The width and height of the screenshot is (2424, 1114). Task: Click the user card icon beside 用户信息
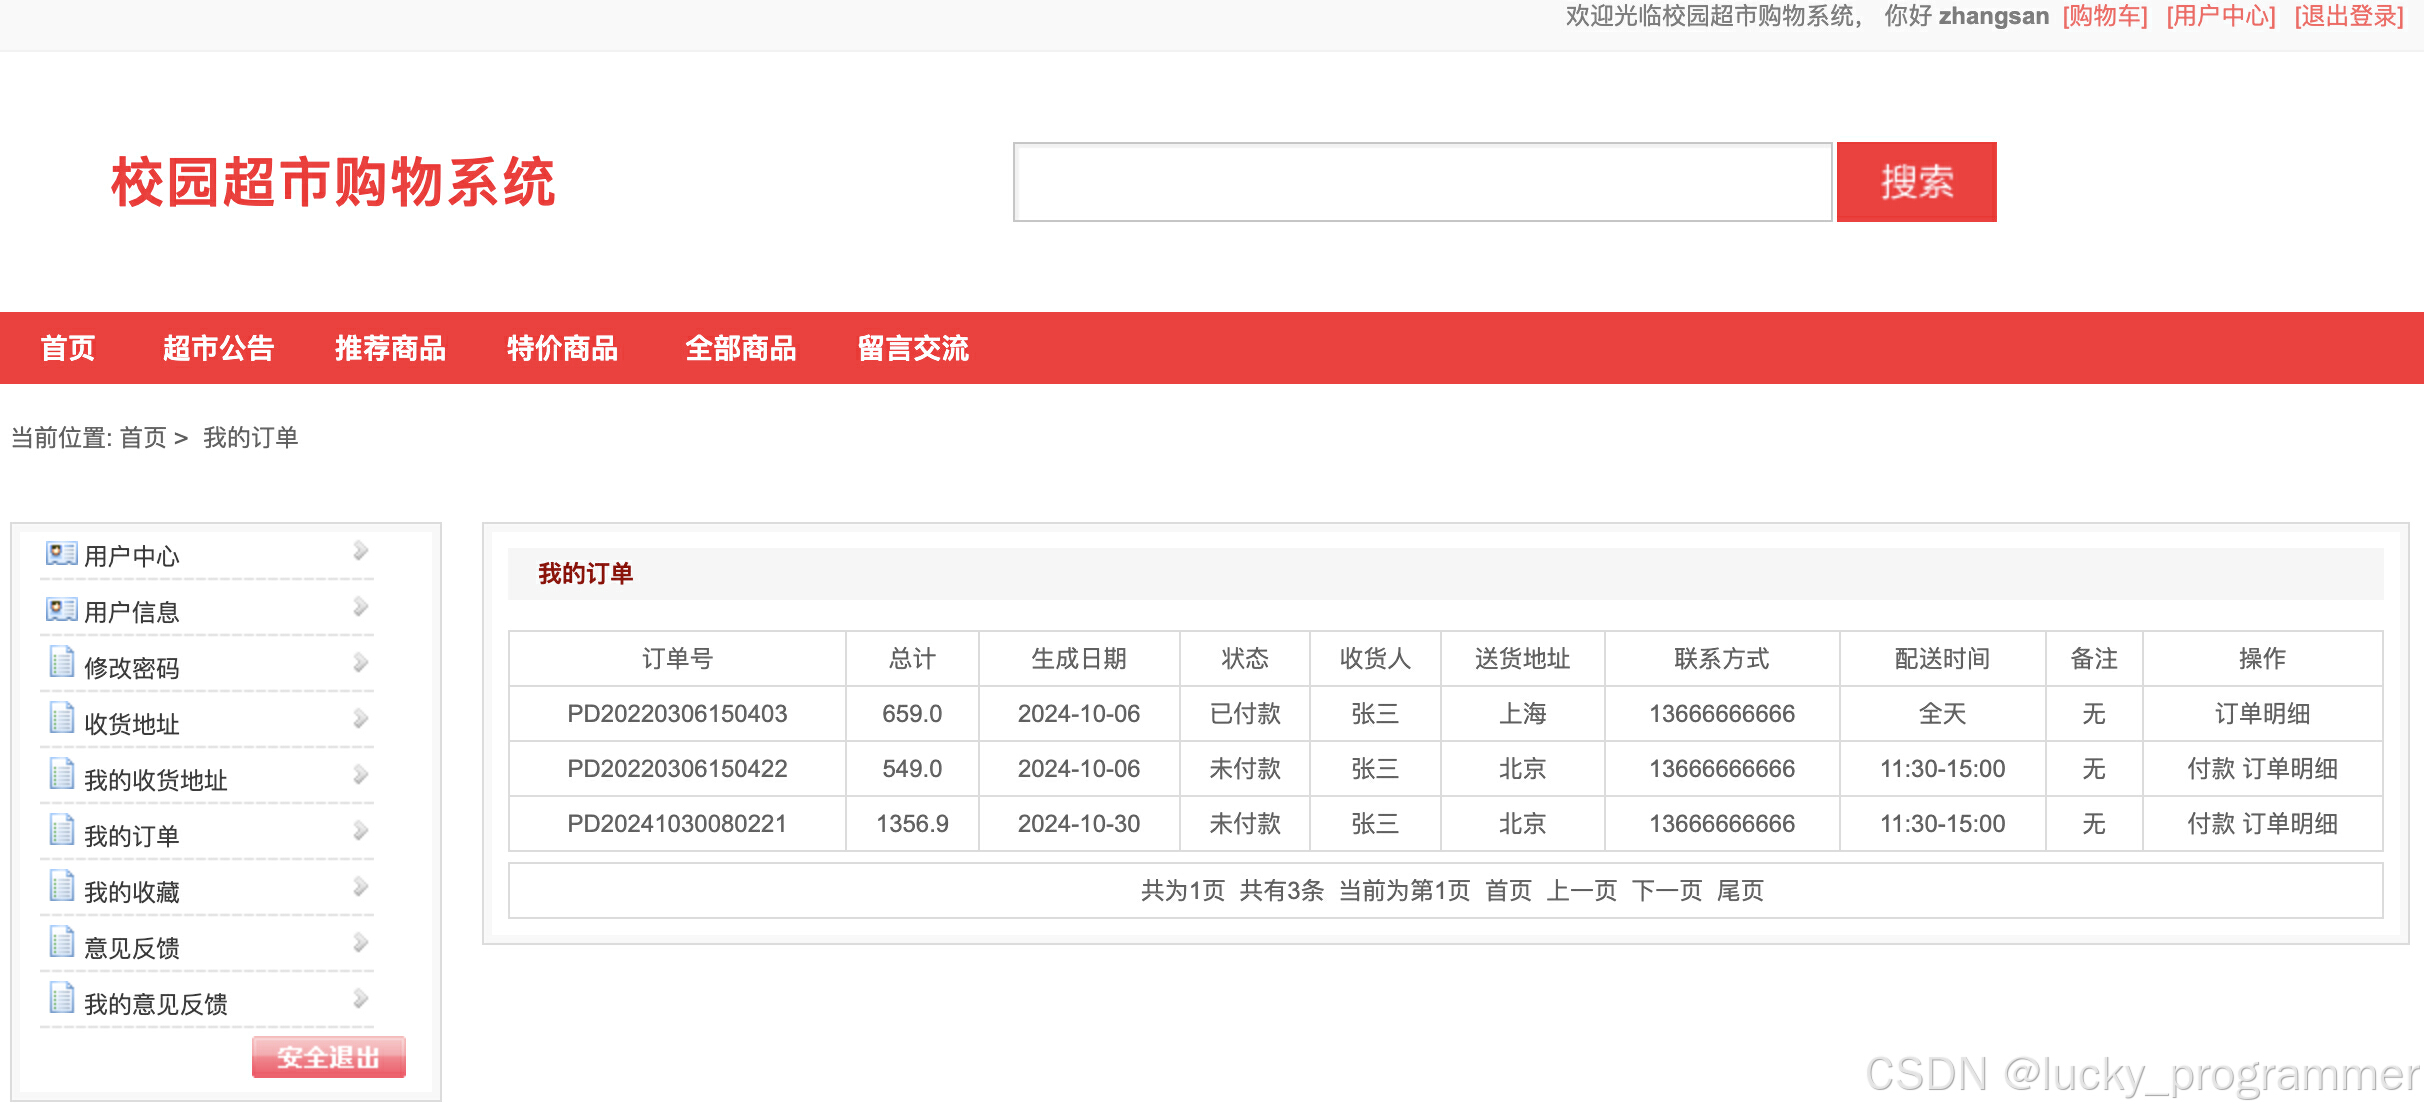61,609
